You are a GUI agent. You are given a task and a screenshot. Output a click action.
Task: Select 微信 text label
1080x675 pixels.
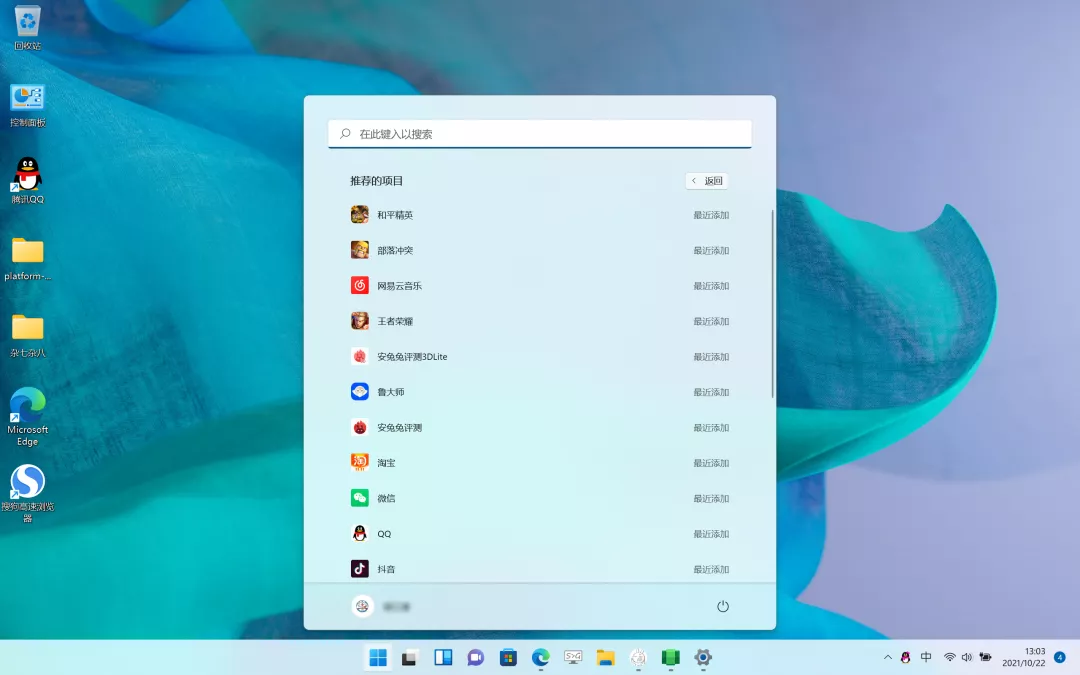click(x=386, y=498)
